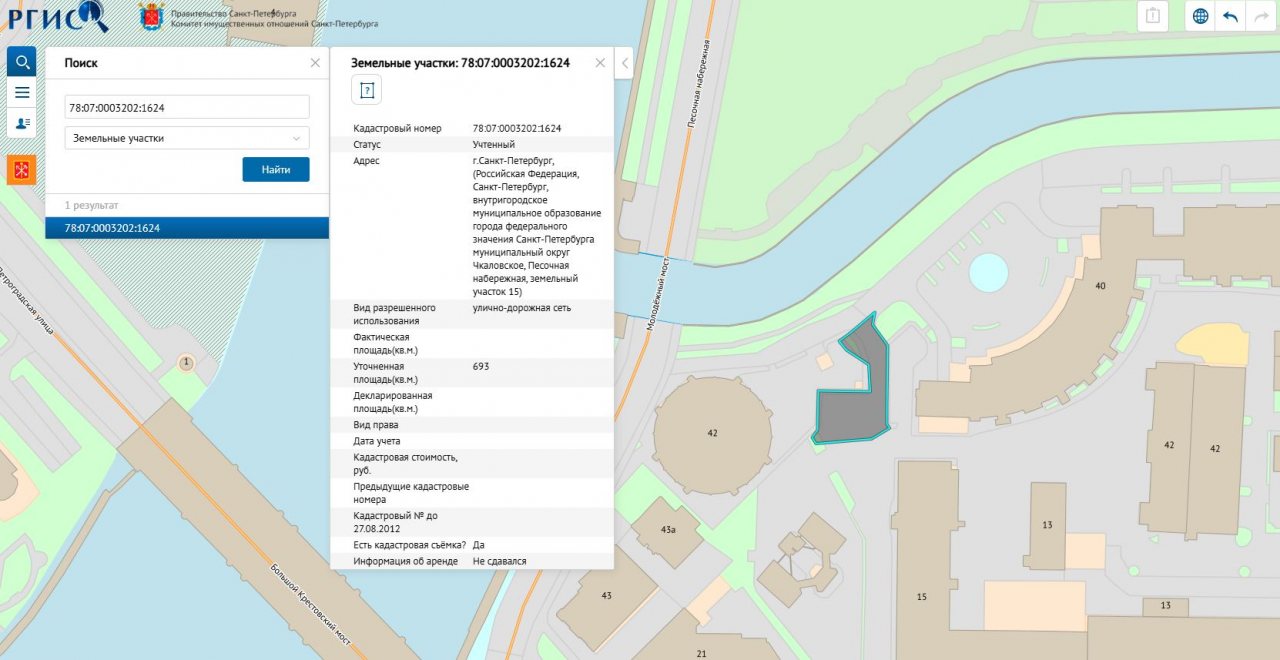The width and height of the screenshot is (1280, 660).
Task: Click the forward map view arrow
Action: pyautogui.click(x=1260, y=17)
